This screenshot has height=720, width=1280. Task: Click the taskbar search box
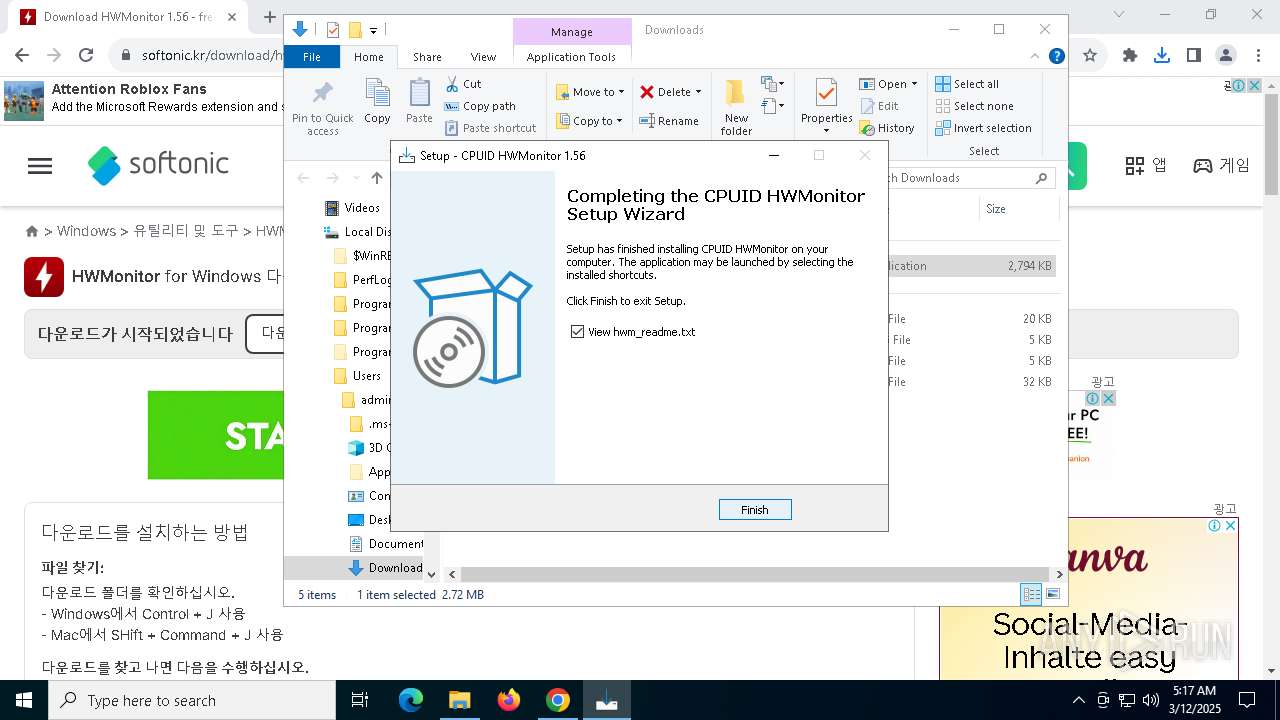click(x=192, y=700)
